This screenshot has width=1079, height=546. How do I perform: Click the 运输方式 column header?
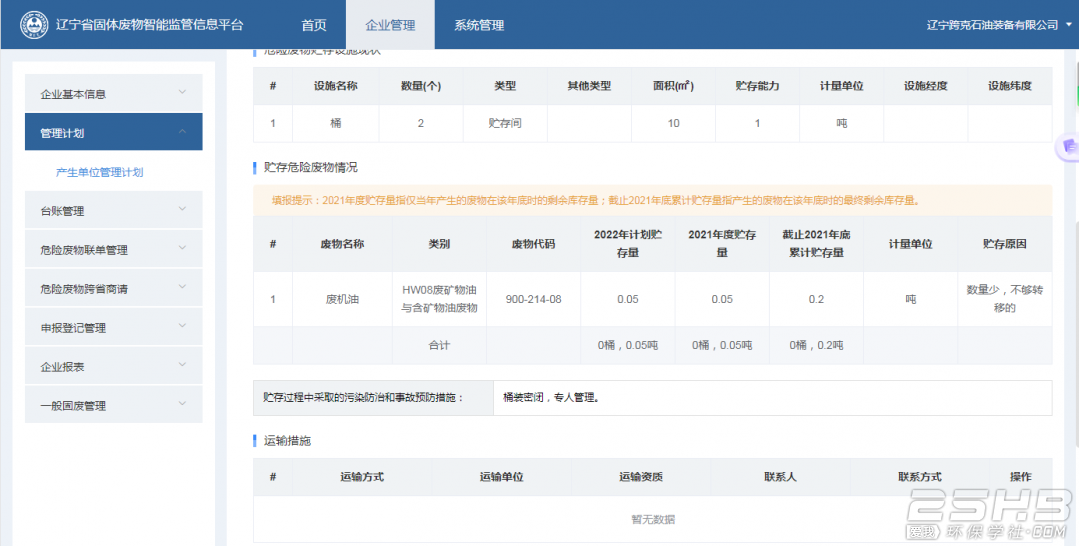(x=362, y=476)
